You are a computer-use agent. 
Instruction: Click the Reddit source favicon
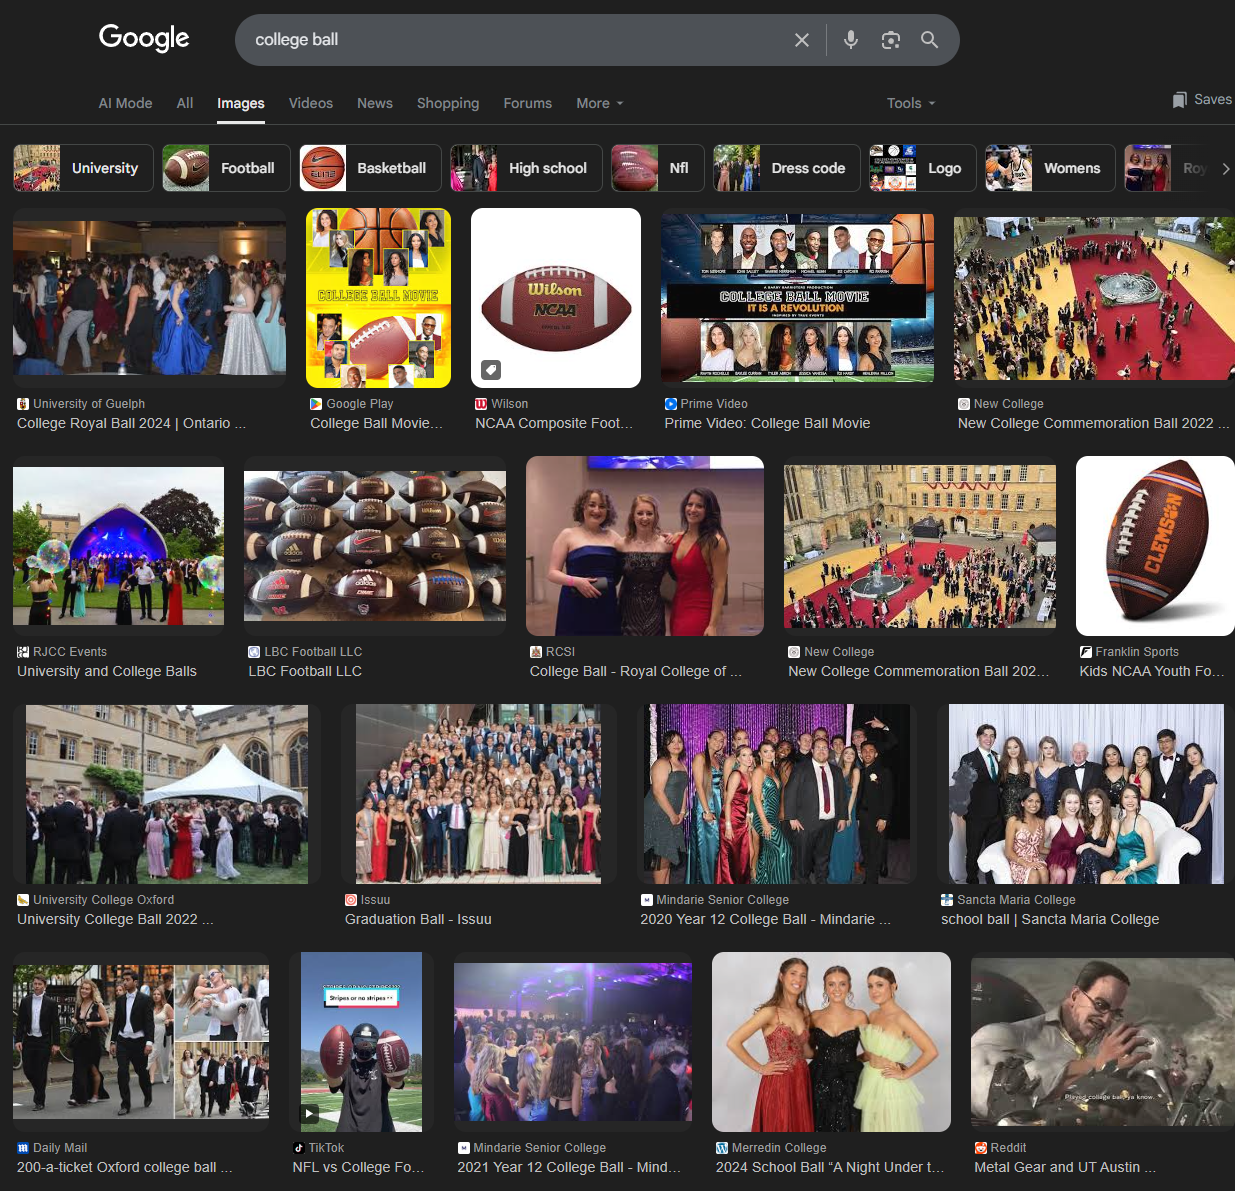(x=981, y=1148)
